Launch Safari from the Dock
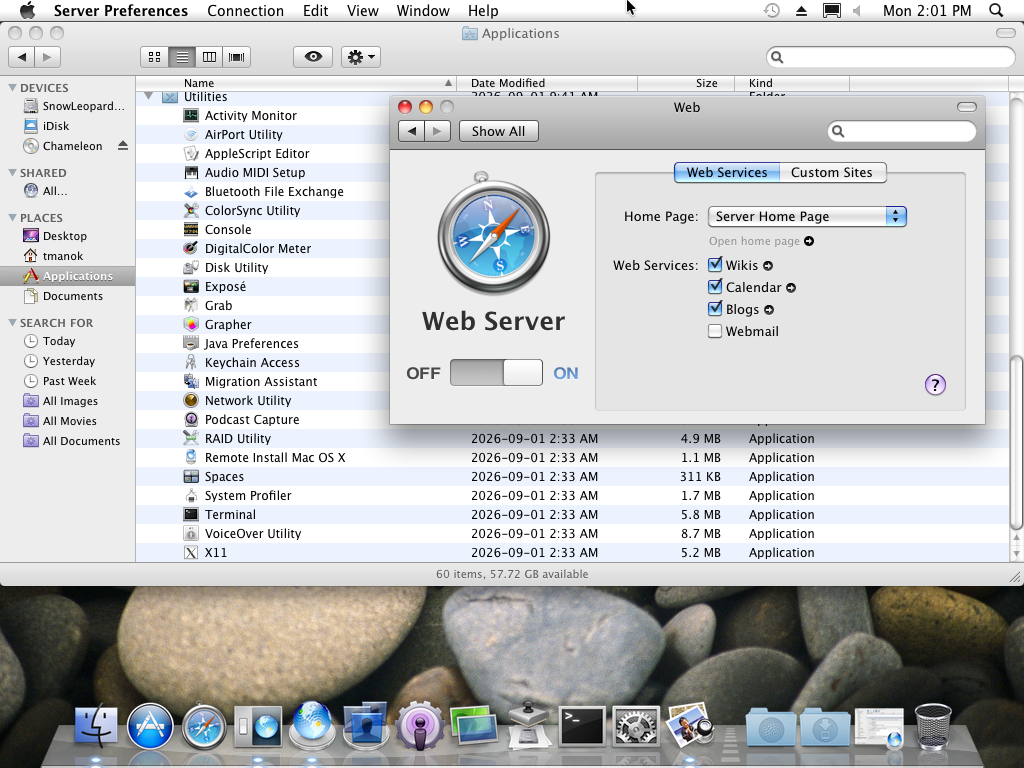This screenshot has height=768, width=1024. coord(204,726)
